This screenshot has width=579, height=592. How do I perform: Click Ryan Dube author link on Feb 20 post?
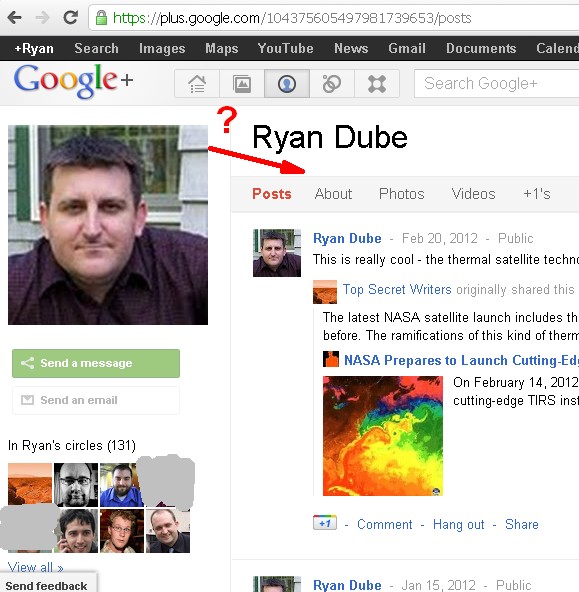347,239
